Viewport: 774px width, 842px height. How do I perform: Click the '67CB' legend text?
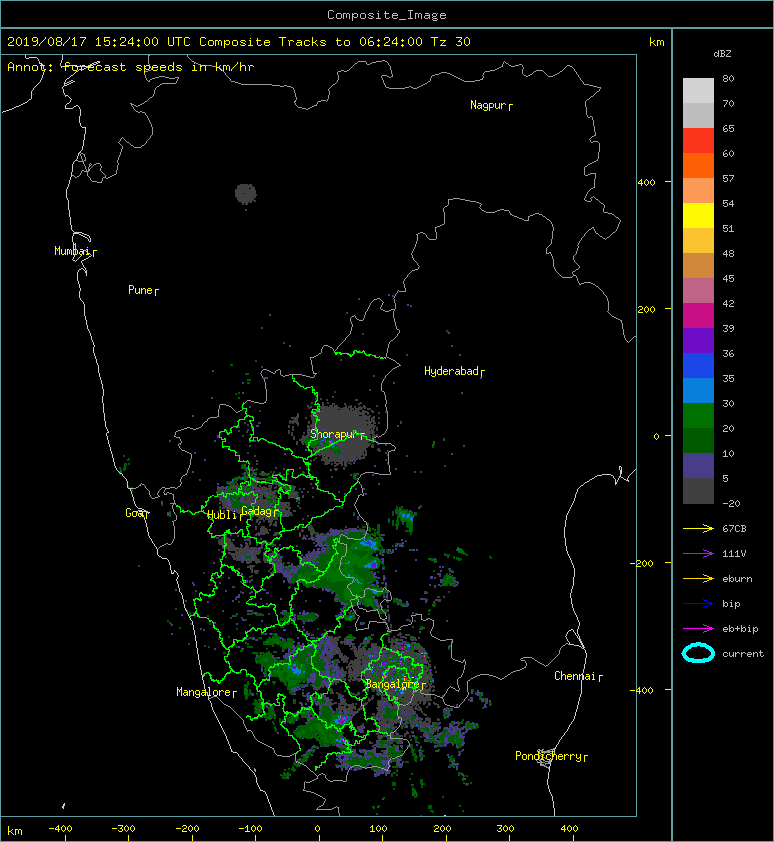pyautogui.click(x=734, y=529)
